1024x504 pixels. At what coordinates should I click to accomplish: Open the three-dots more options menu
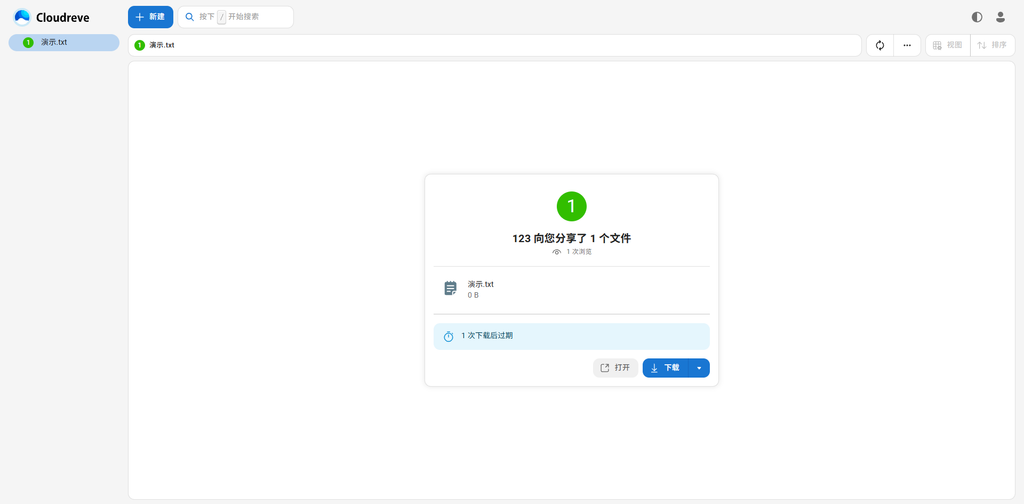(x=907, y=45)
